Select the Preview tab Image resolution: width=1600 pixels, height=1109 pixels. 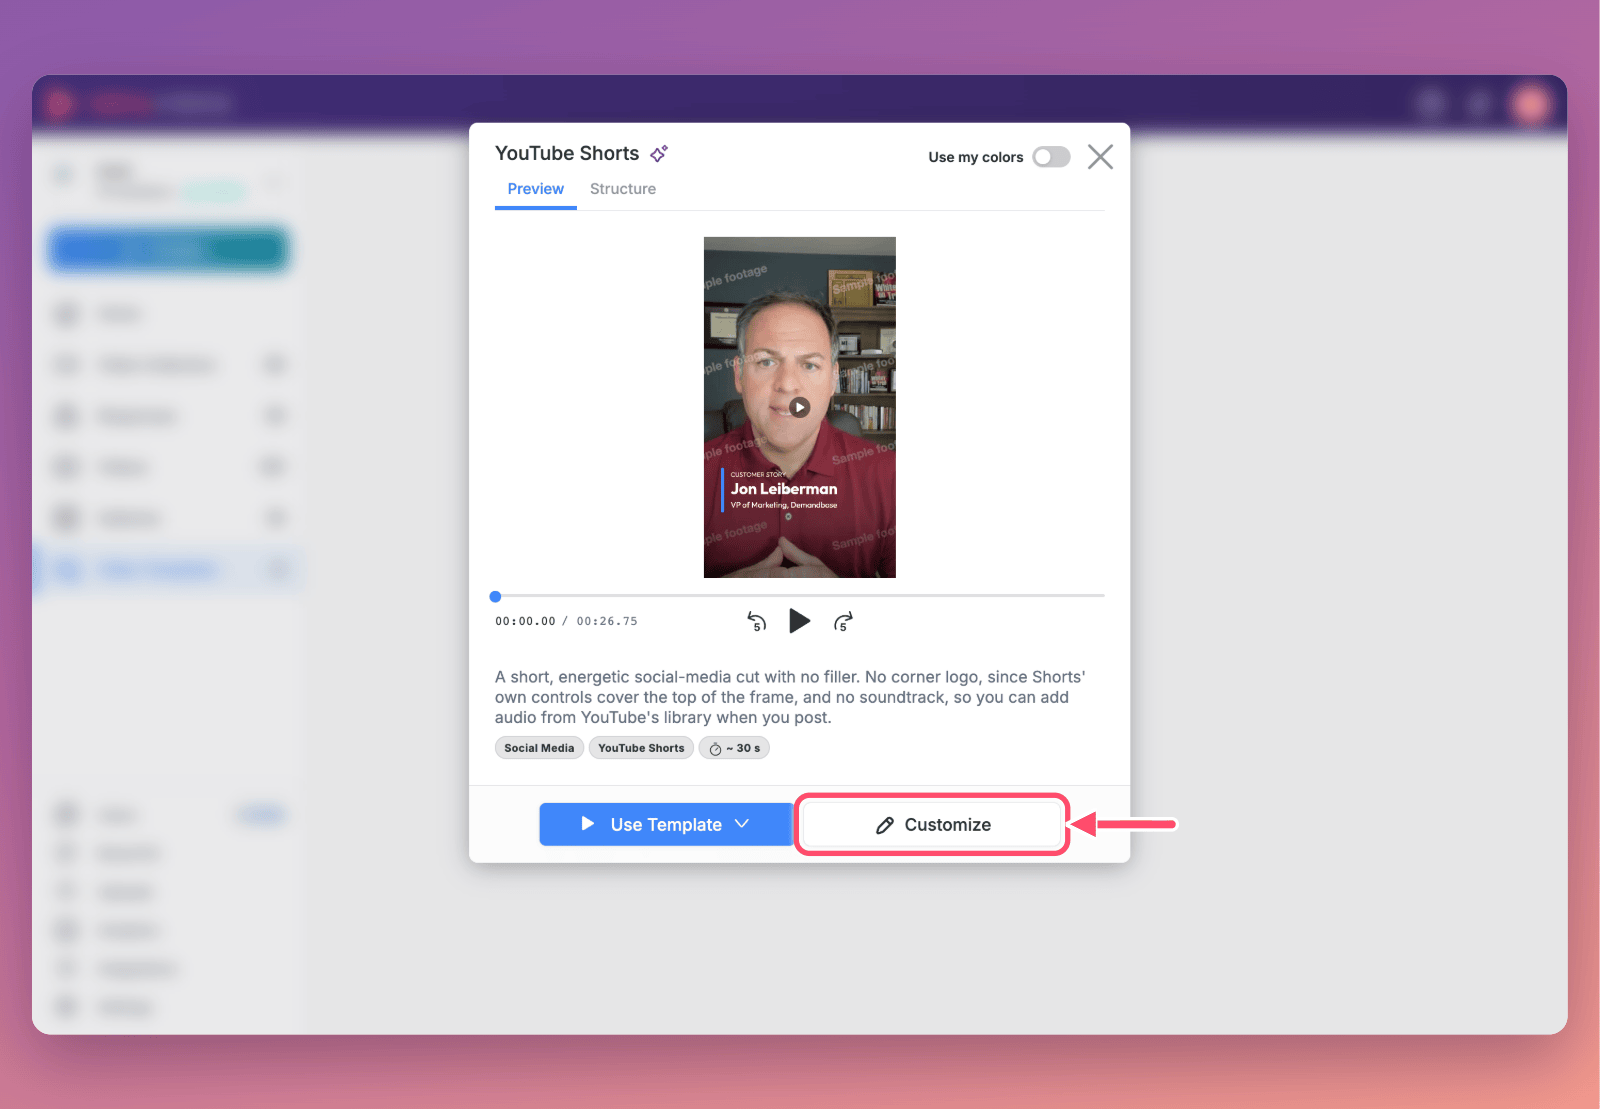click(x=536, y=189)
